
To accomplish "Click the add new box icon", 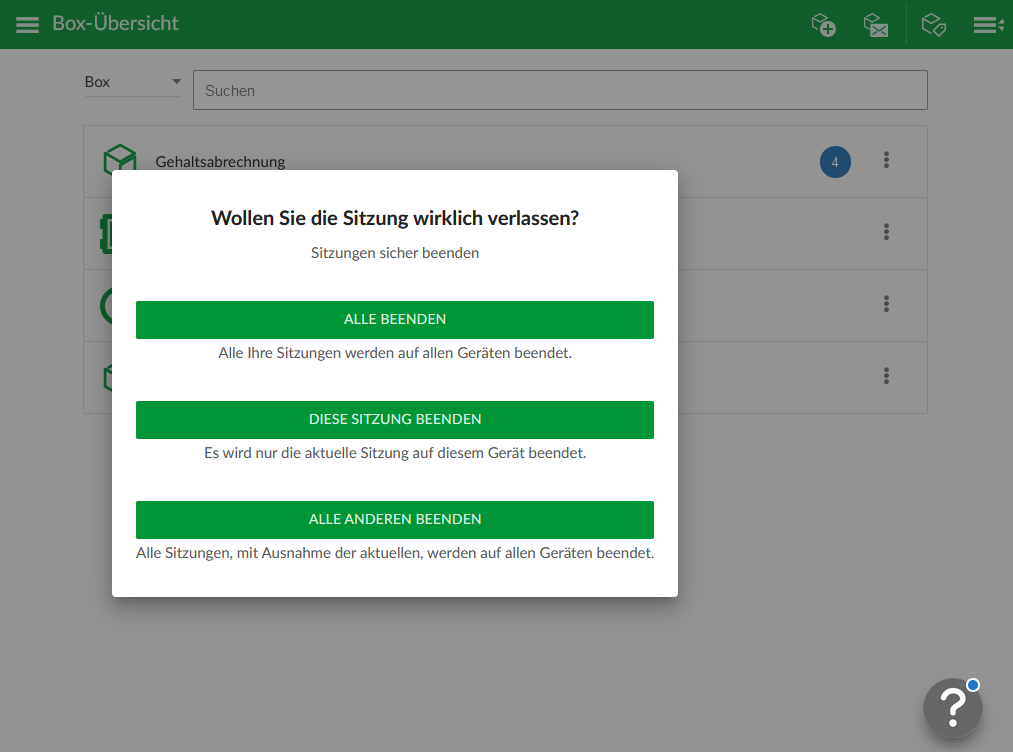I will [x=823, y=25].
